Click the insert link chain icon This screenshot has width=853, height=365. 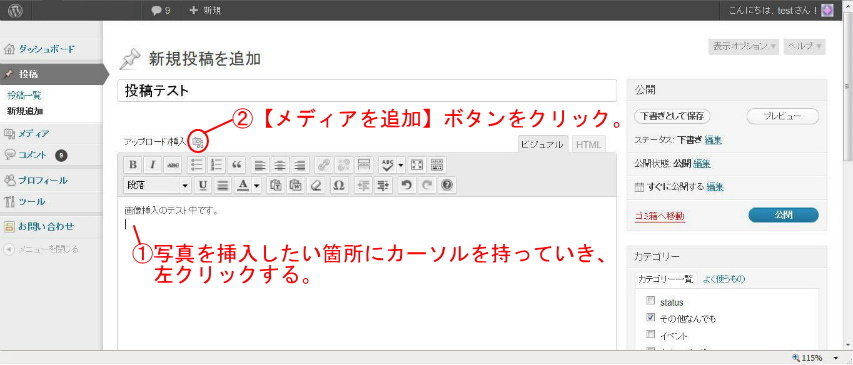(x=323, y=164)
